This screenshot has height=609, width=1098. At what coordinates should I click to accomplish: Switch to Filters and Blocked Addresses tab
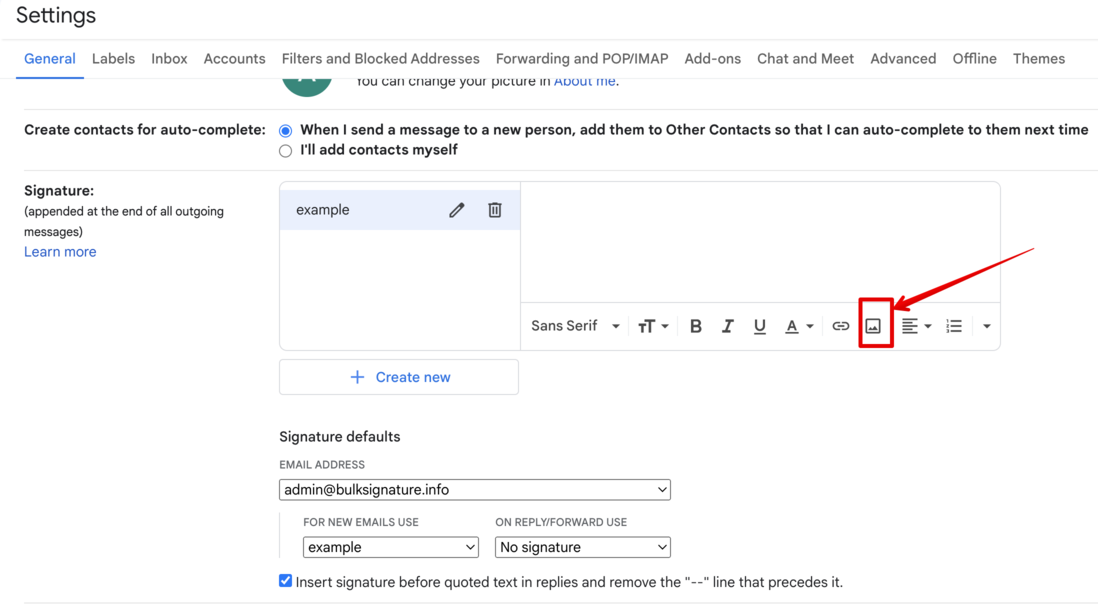click(x=380, y=59)
